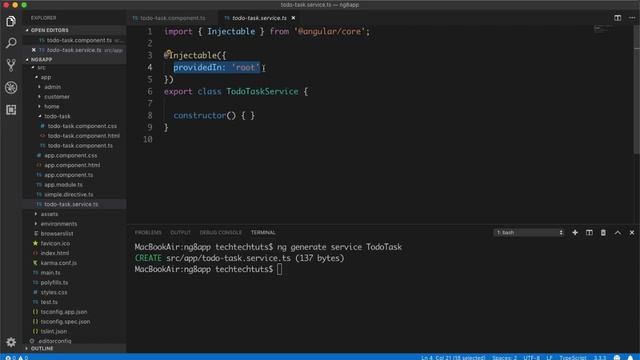
Task: Open the Debug view icon
Action: click(x=11, y=87)
